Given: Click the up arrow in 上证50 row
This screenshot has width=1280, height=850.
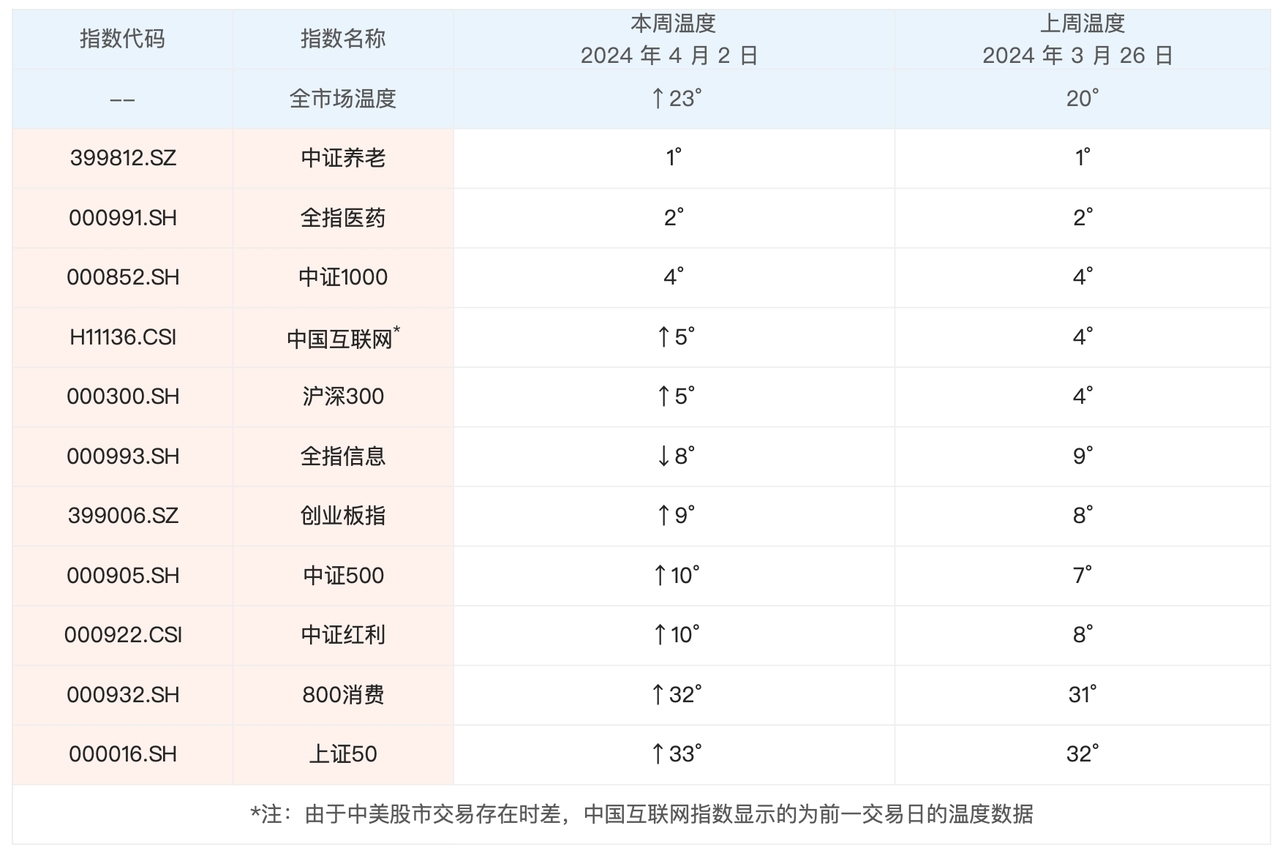Looking at the screenshot, I should pyautogui.click(x=657, y=754).
